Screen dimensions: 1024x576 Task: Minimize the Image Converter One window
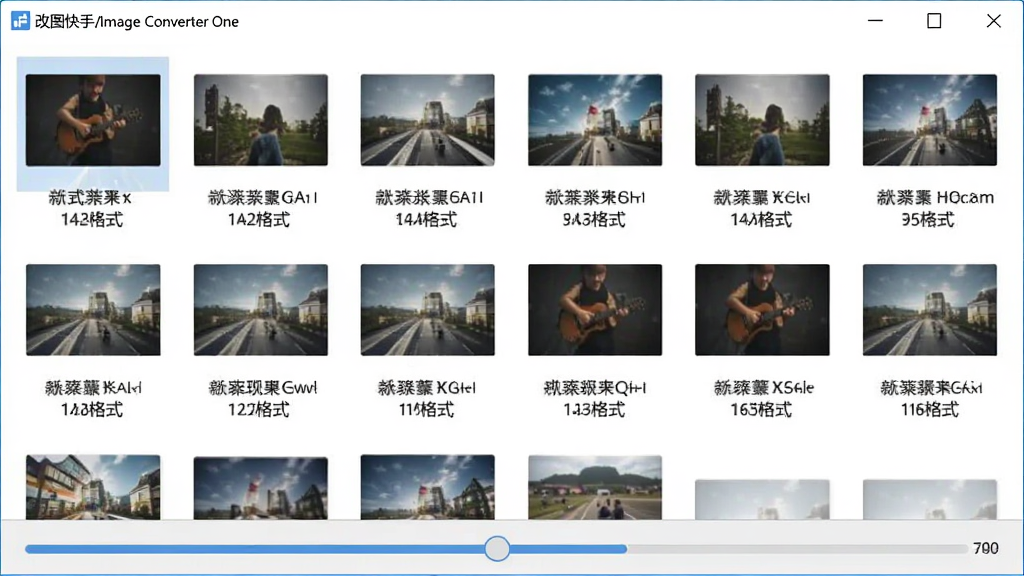click(x=875, y=21)
